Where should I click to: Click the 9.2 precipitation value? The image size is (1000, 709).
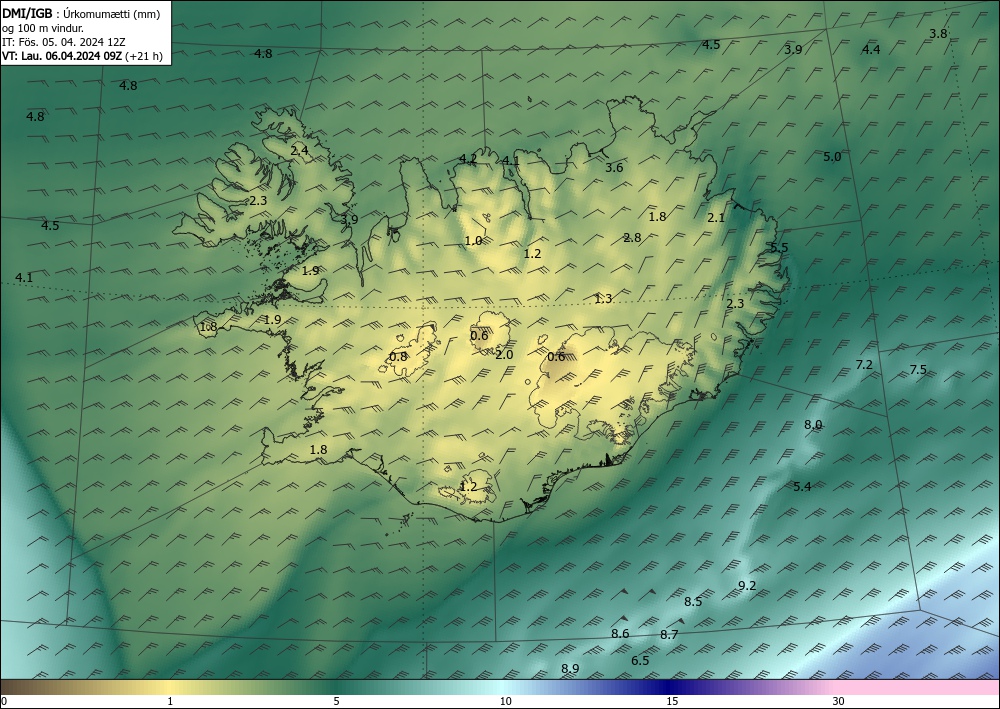pos(747,586)
